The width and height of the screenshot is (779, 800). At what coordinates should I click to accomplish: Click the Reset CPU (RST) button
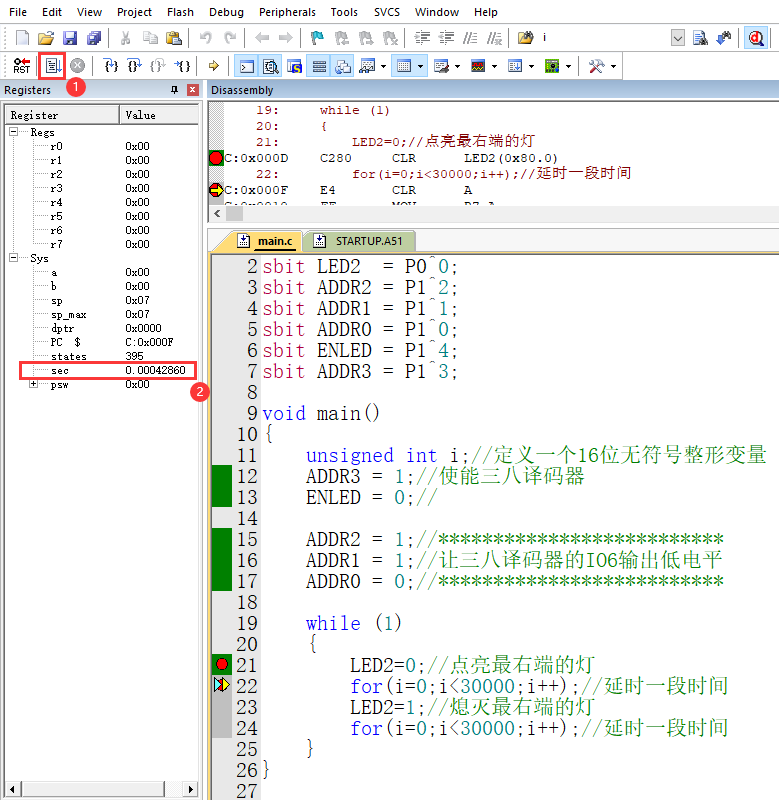click(21, 66)
